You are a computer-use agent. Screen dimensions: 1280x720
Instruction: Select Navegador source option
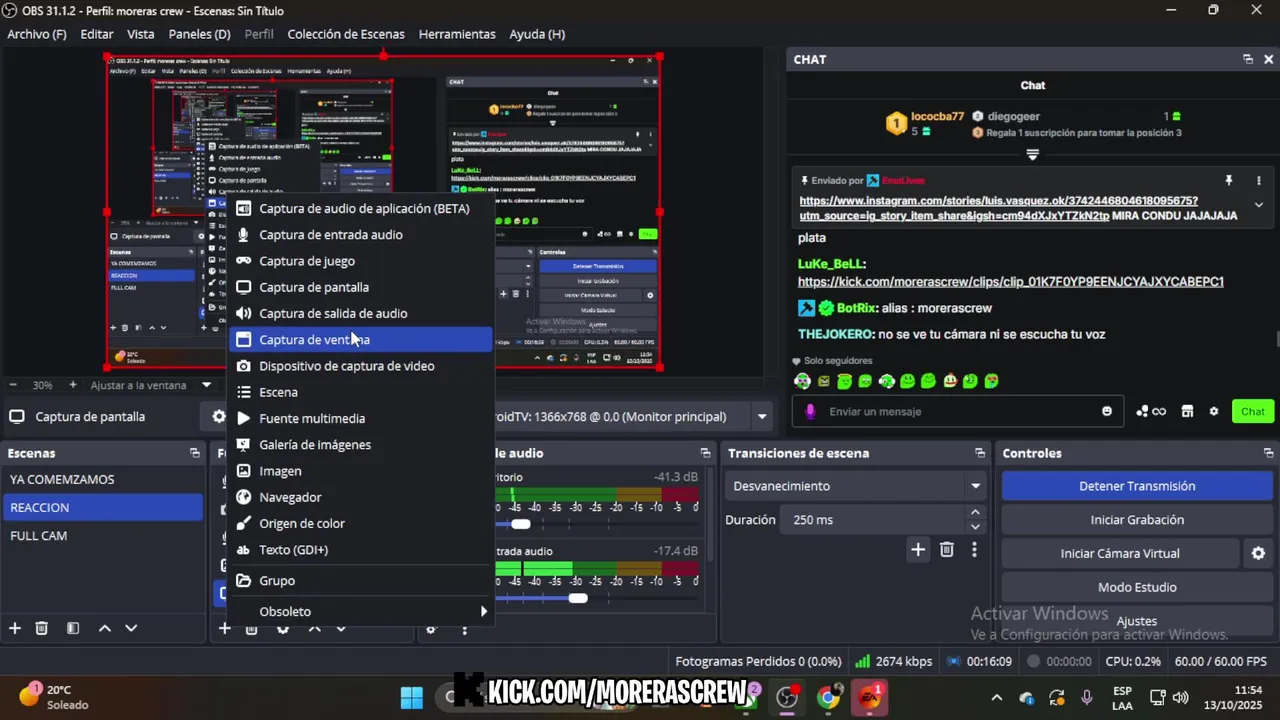360,497
